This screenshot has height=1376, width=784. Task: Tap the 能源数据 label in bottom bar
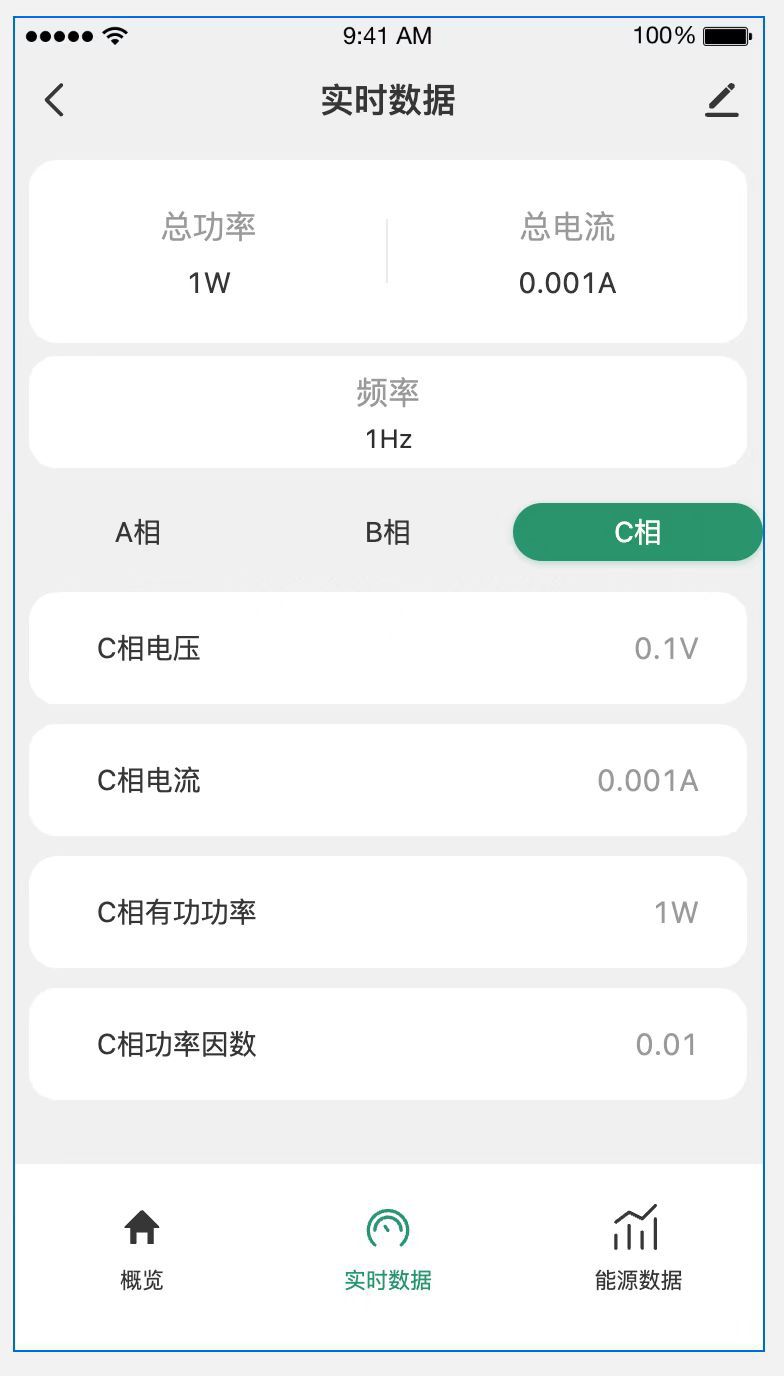click(x=638, y=1280)
